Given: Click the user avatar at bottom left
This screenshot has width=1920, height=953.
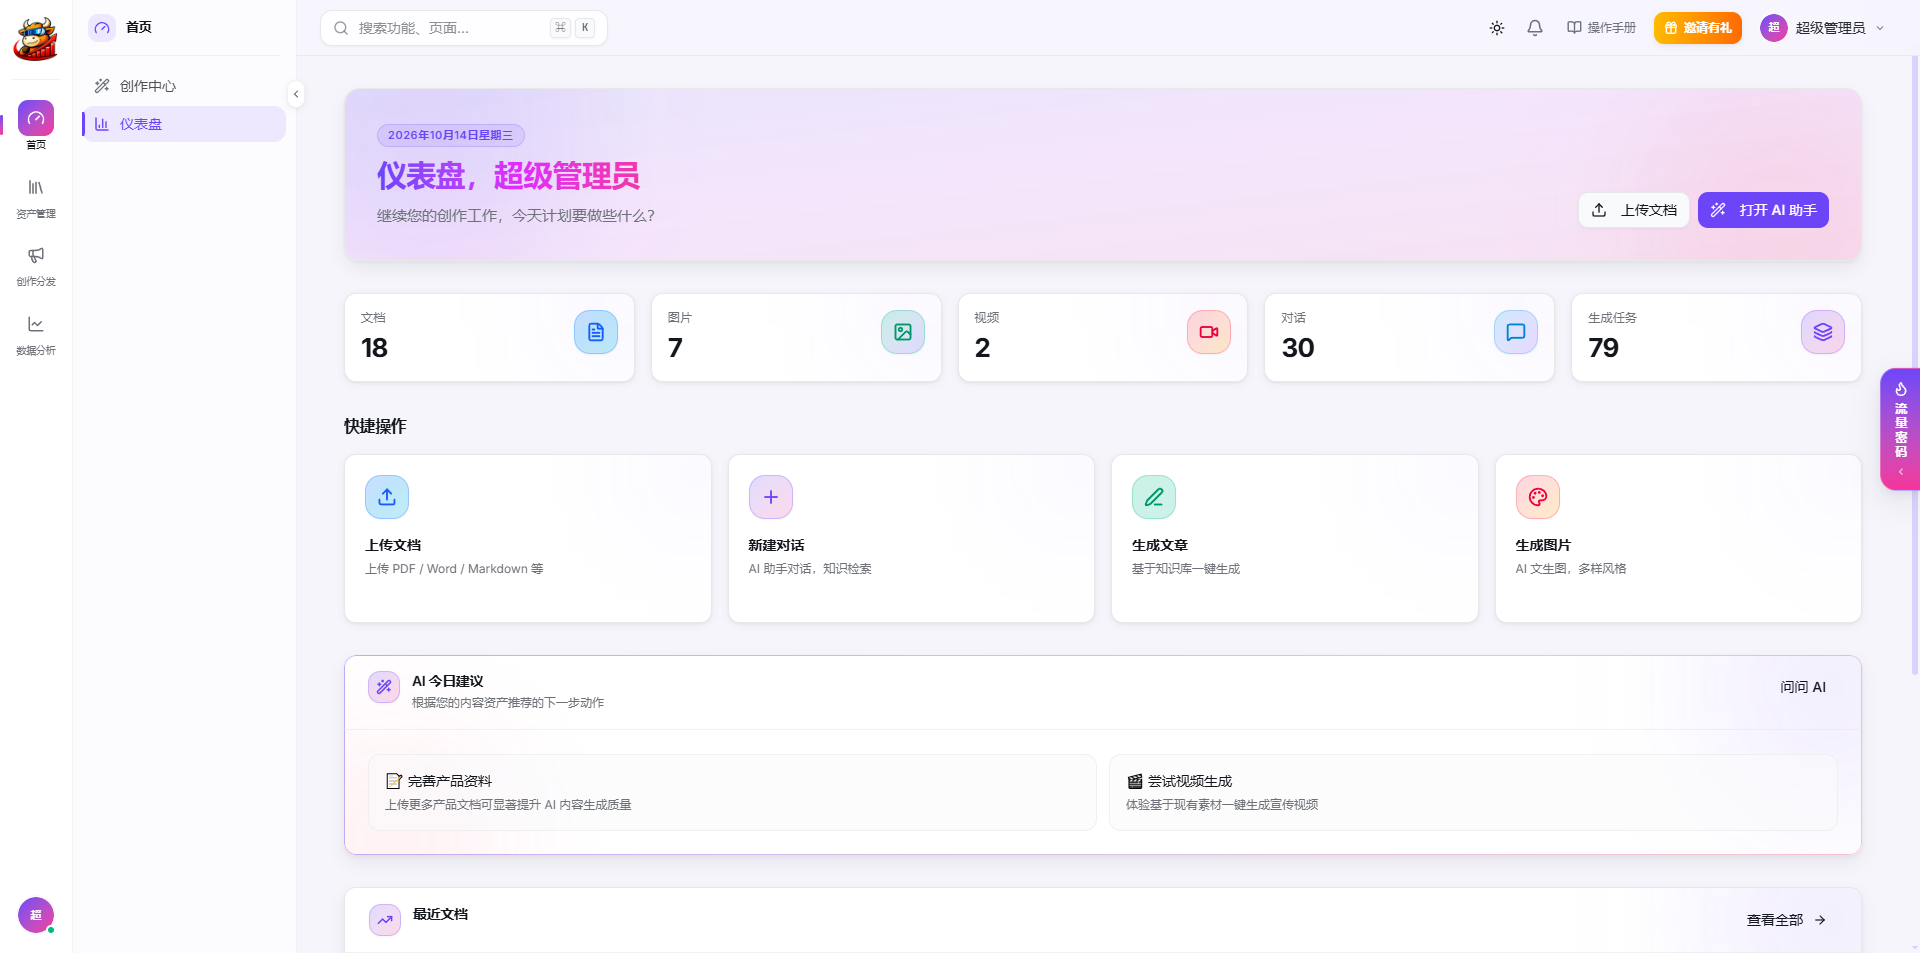Looking at the screenshot, I should click(36, 915).
